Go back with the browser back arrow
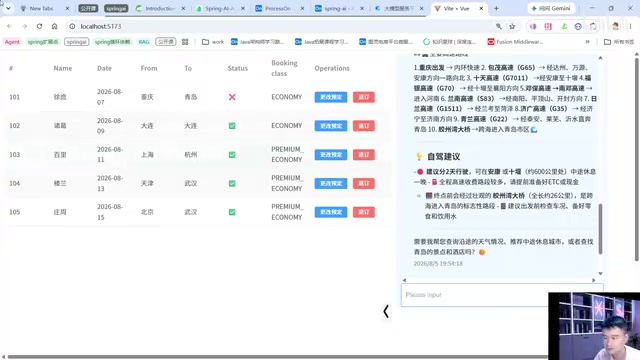 click(x=9, y=26)
